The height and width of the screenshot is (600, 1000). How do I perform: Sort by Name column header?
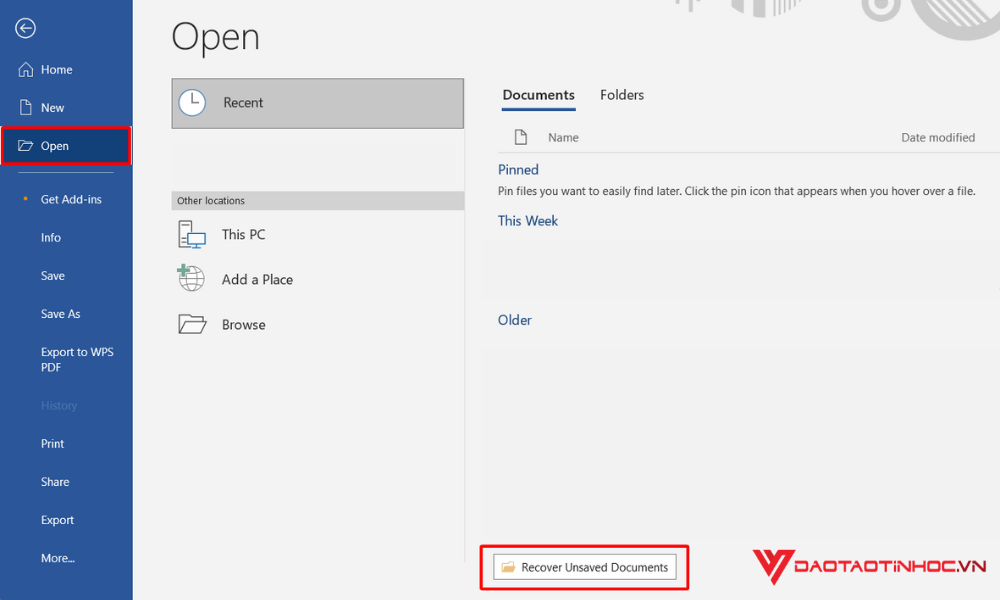pos(563,138)
